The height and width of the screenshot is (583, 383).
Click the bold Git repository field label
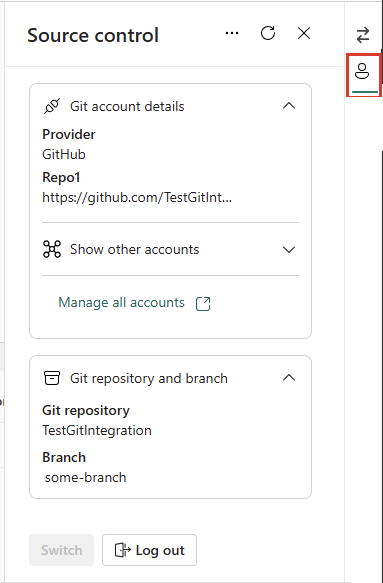point(86,410)
